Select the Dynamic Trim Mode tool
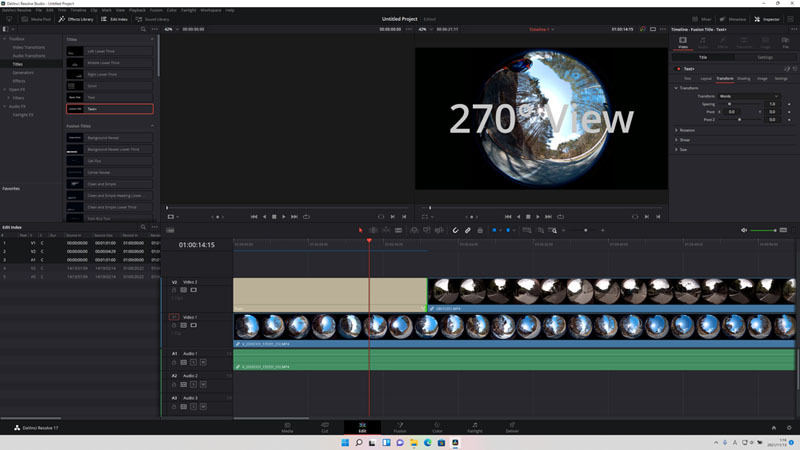800x450 pixels. [x=386, y=231]
